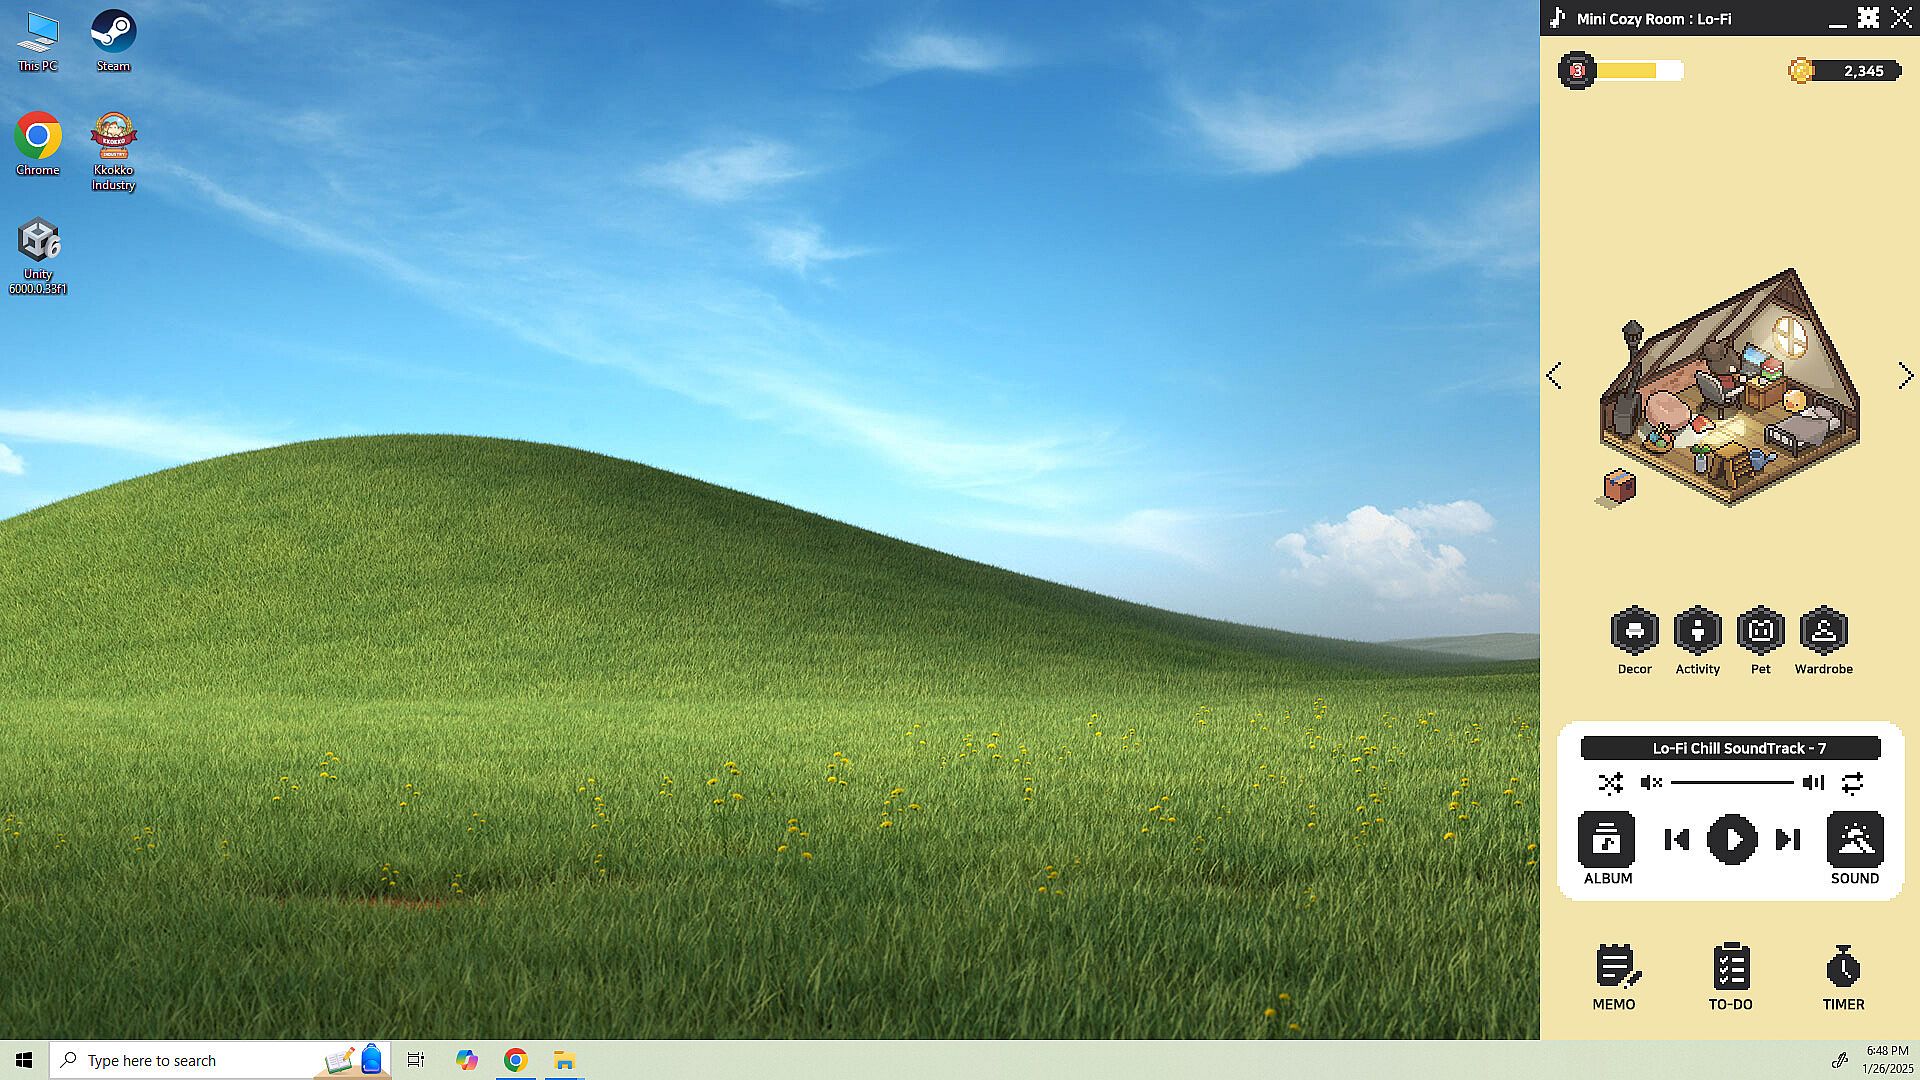Image resolution: width=1920 pixels, height=1080 pixels.
Task: Open the Wardrobe icon
Action: point(1823,632)
